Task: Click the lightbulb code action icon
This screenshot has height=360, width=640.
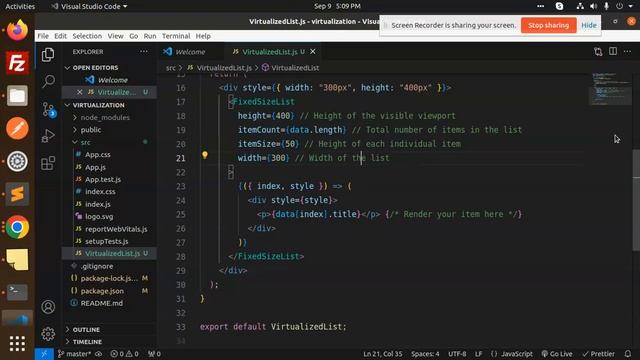Action: click(x=204, y=155)
